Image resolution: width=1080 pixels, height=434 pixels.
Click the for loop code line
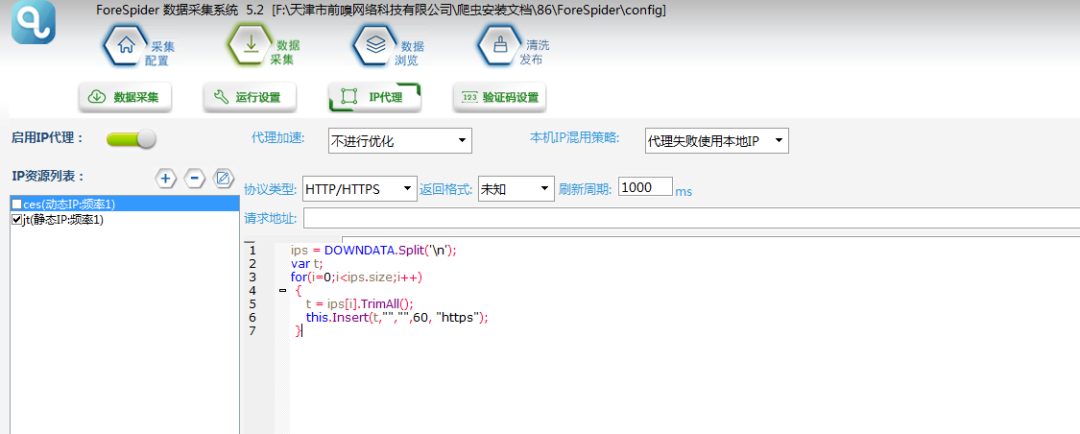(x=356, y=277)
